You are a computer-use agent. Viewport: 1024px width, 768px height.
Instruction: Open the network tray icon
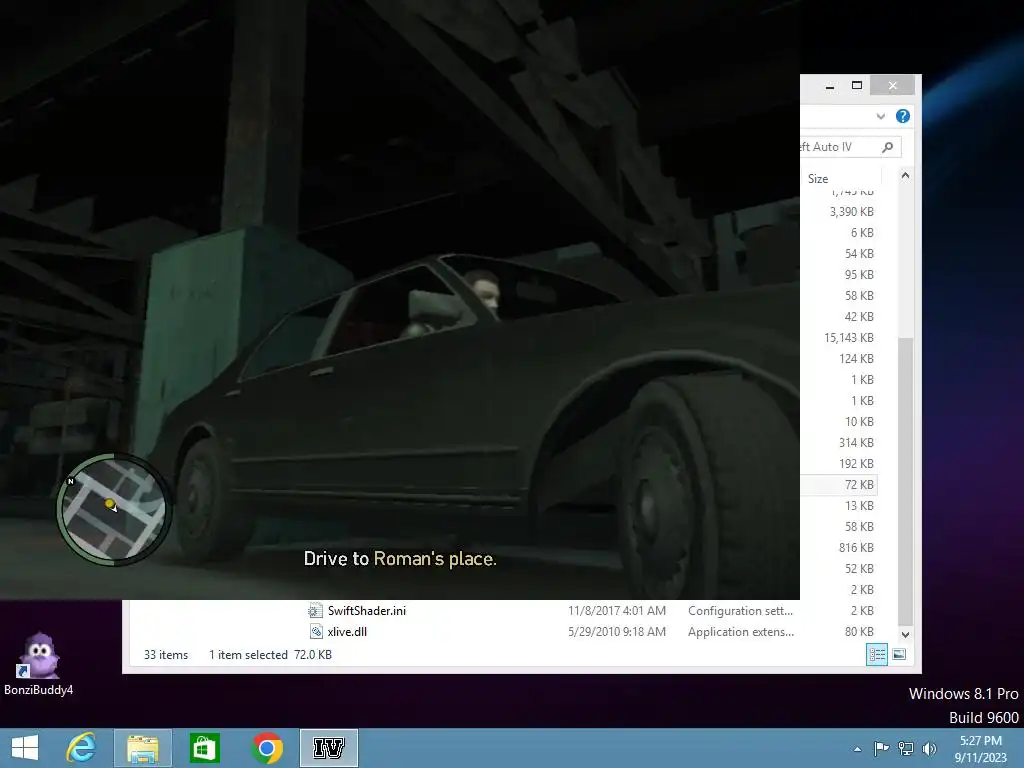[x=905, y=748]
